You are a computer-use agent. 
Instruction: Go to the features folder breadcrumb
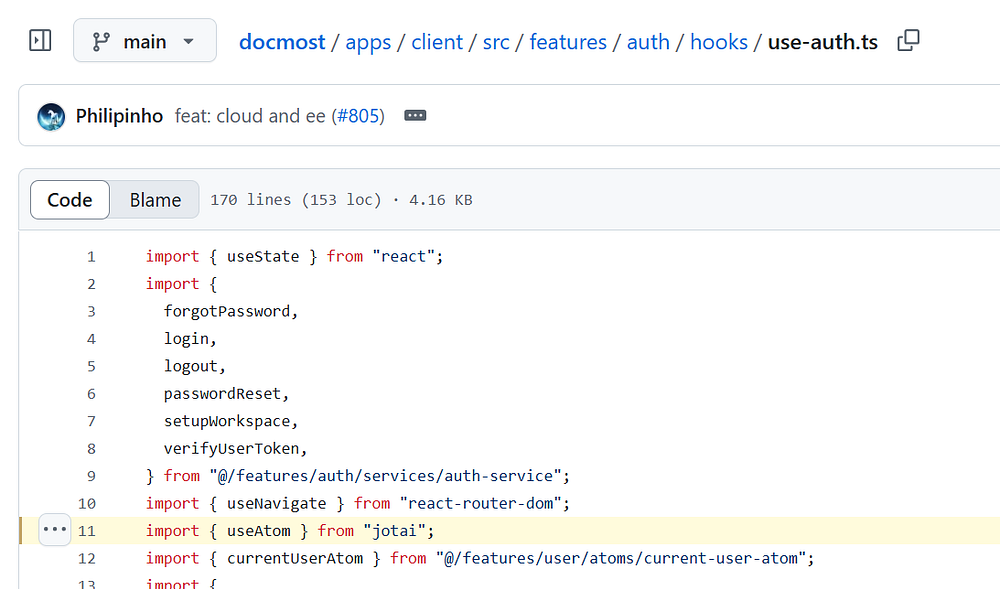pyautogui.click(x=568, y=42)
